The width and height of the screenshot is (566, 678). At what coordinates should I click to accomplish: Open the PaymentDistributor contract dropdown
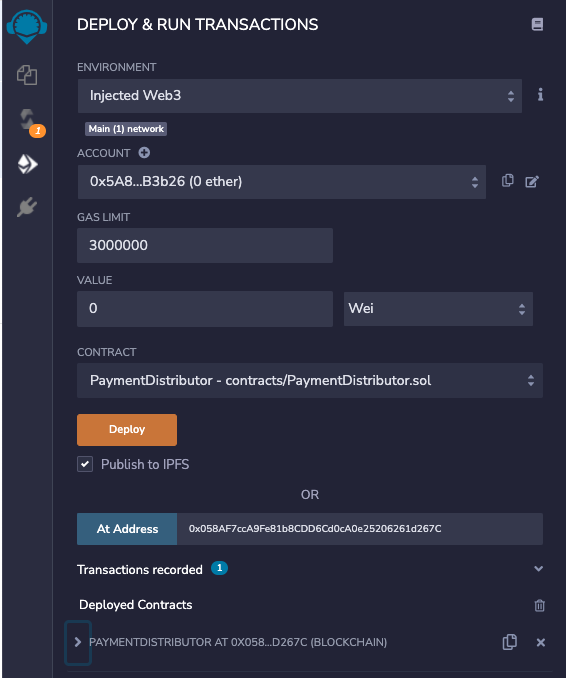(310, 381)
